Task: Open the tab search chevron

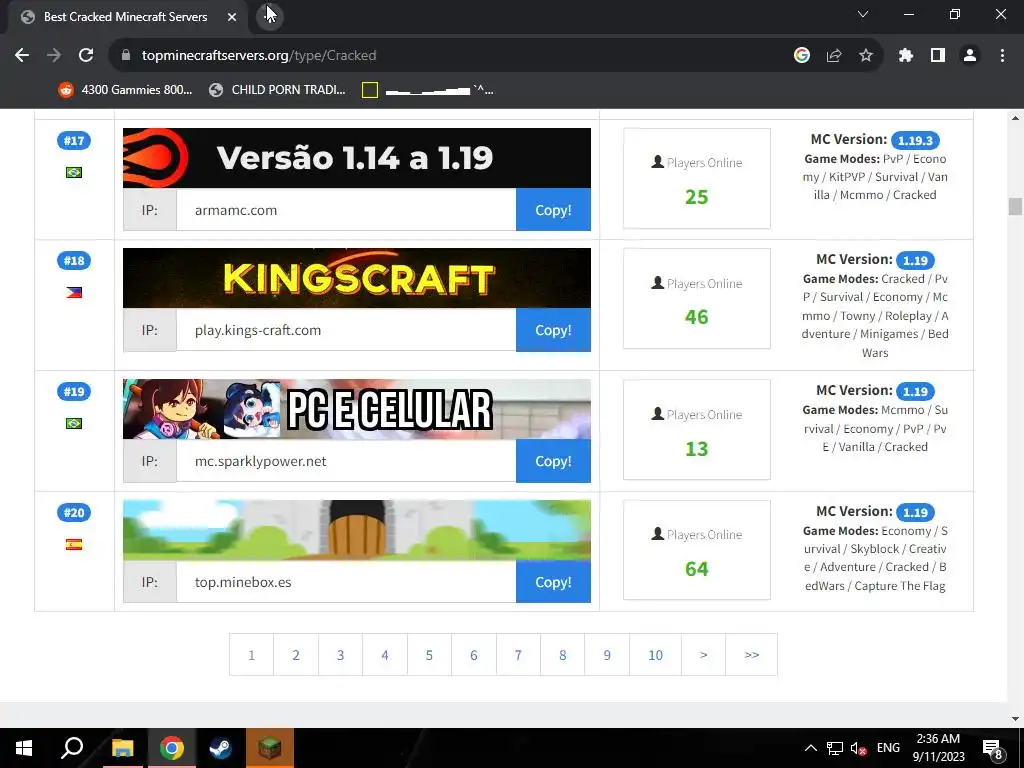Action: point(863,14)
